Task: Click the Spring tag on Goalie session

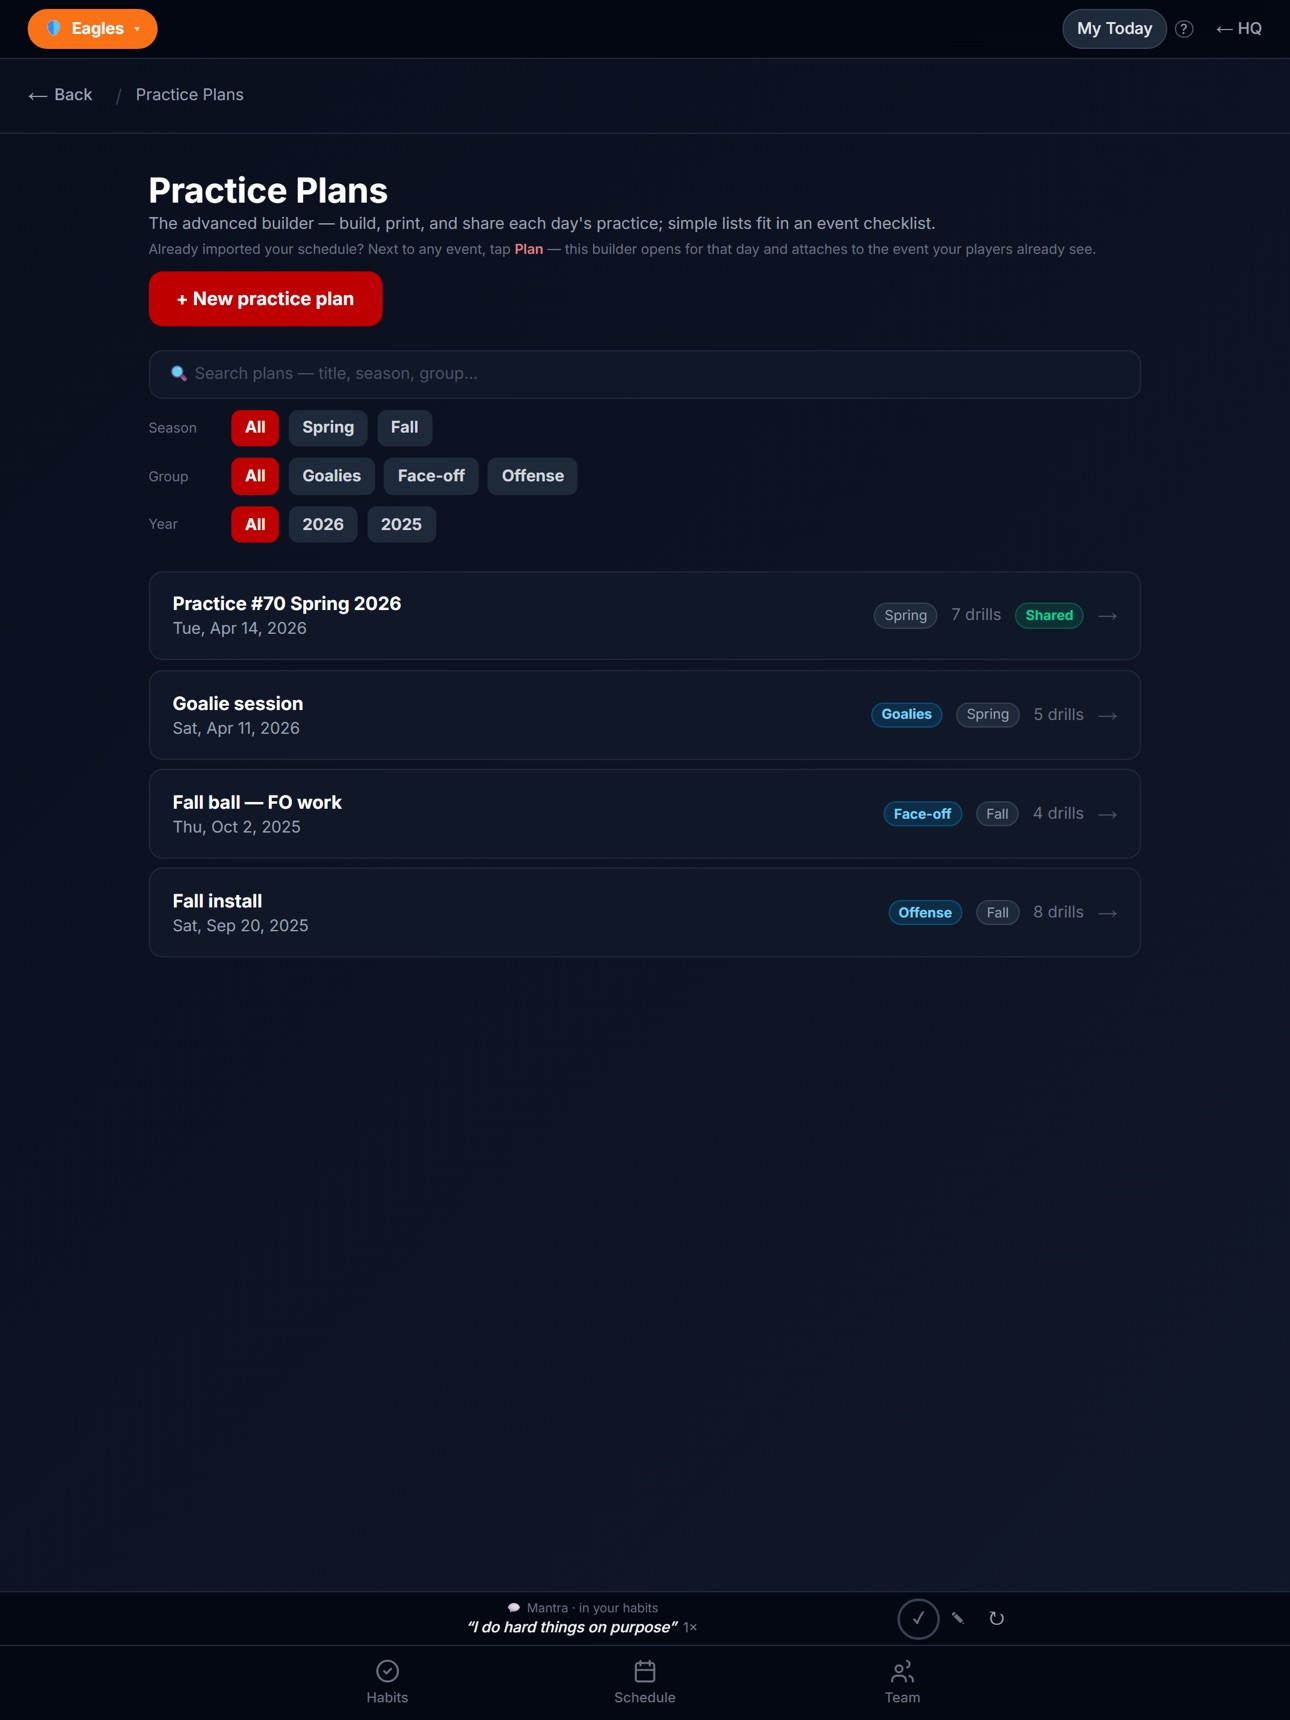Action: pyautogui.click(x=988, y=715)
